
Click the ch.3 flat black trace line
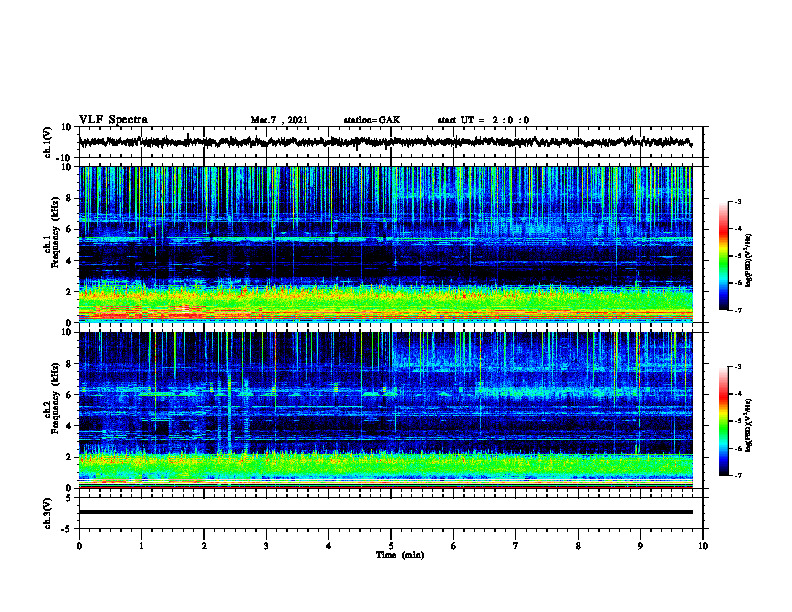click(385, 512)
